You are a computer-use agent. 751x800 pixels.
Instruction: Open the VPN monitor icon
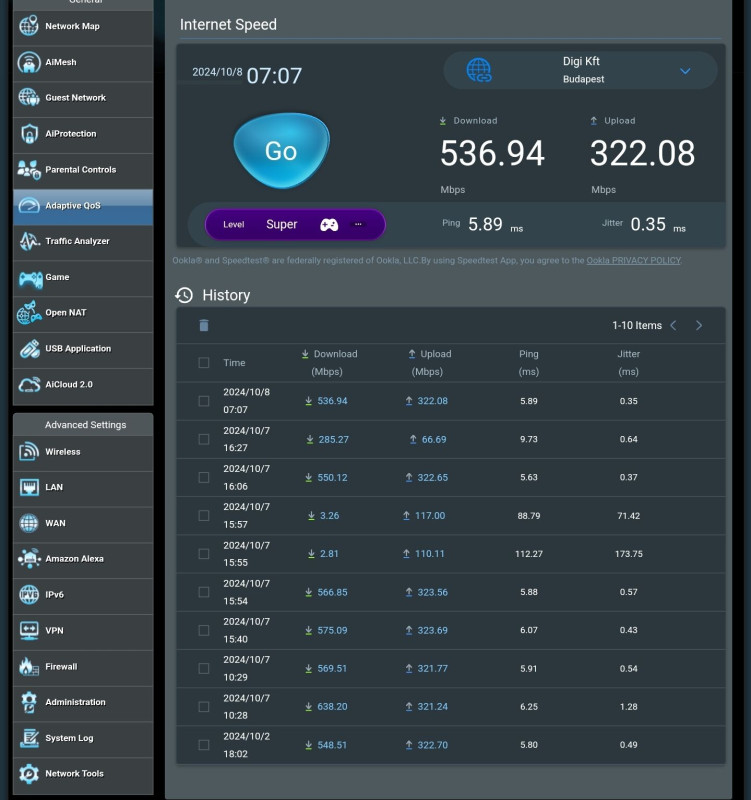[x=29, y=631]
